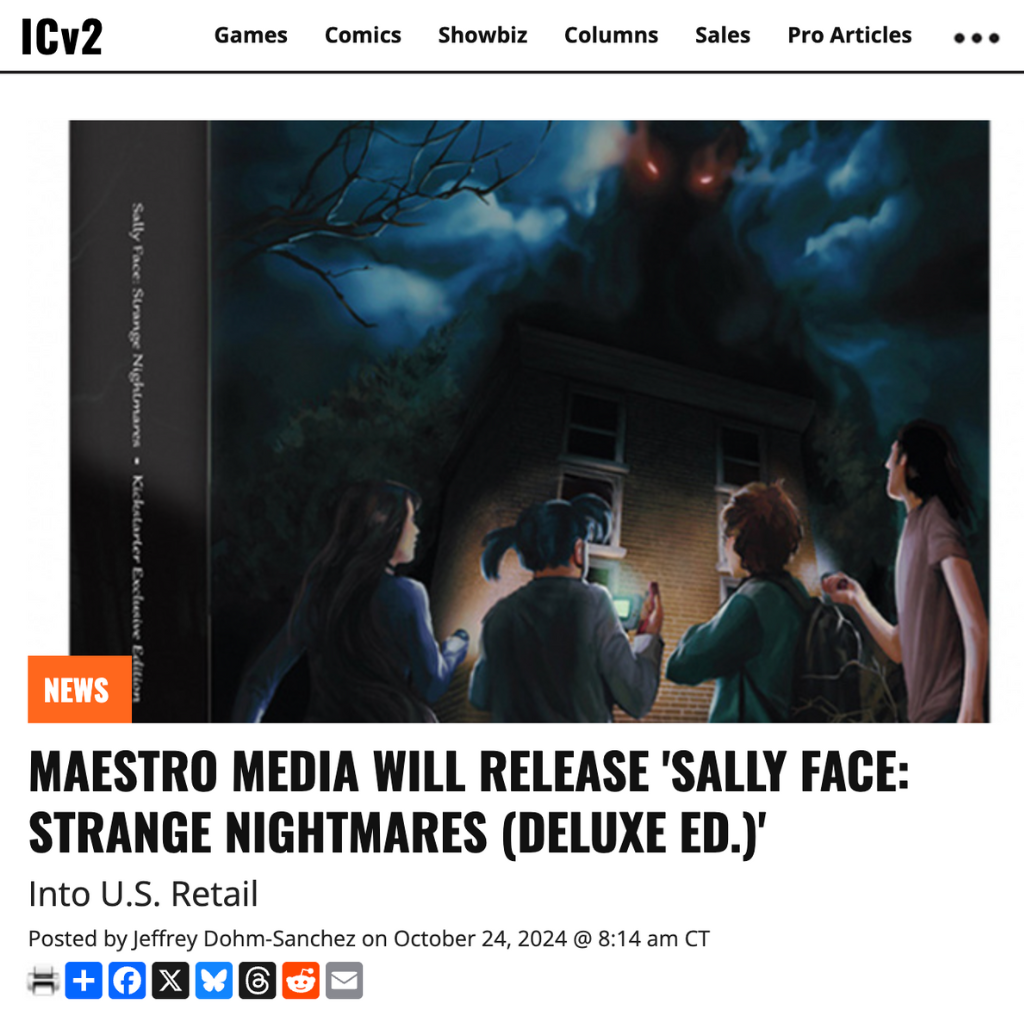The width and height of the screenshot is (1024, 1024).
Task: Click the ICv2 logo
Action: pyautogui.click(x=61, y=37)
